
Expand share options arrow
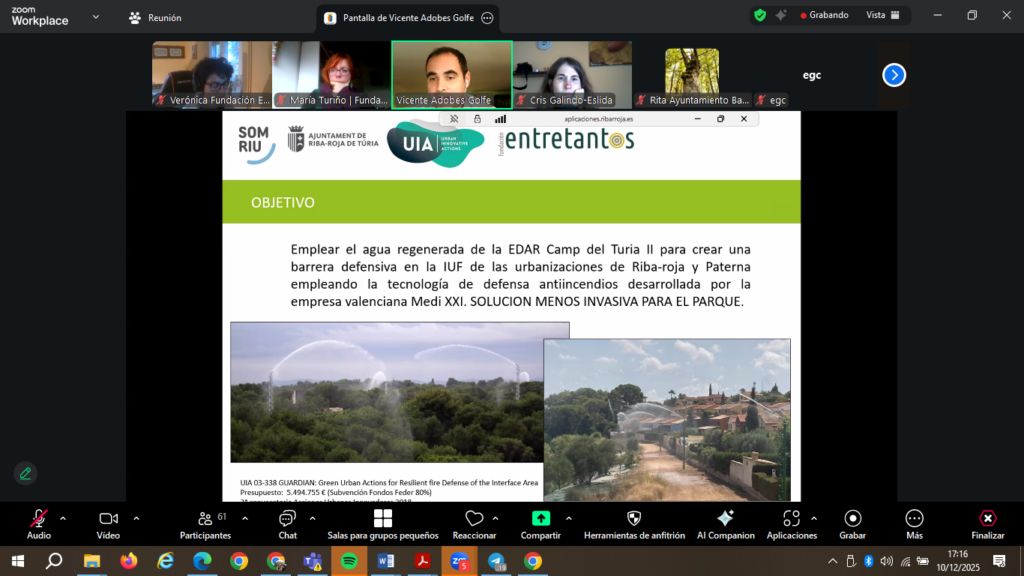tap(569, 519)
